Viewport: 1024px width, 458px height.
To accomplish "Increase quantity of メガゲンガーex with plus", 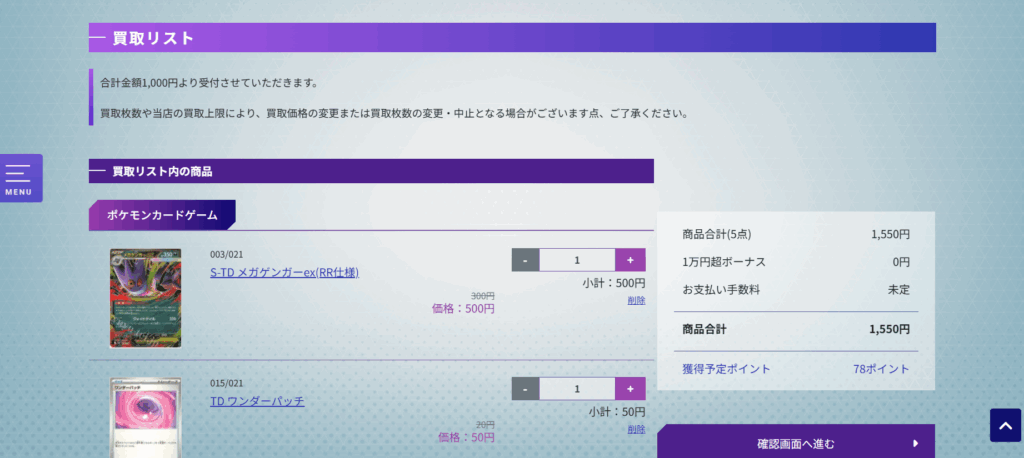I will [x=630, y=260].
